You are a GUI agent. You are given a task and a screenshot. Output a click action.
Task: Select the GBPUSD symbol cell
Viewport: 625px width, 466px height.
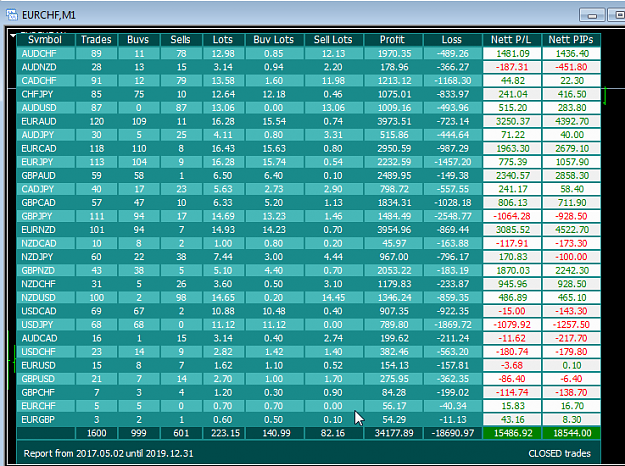click(45, 379)
